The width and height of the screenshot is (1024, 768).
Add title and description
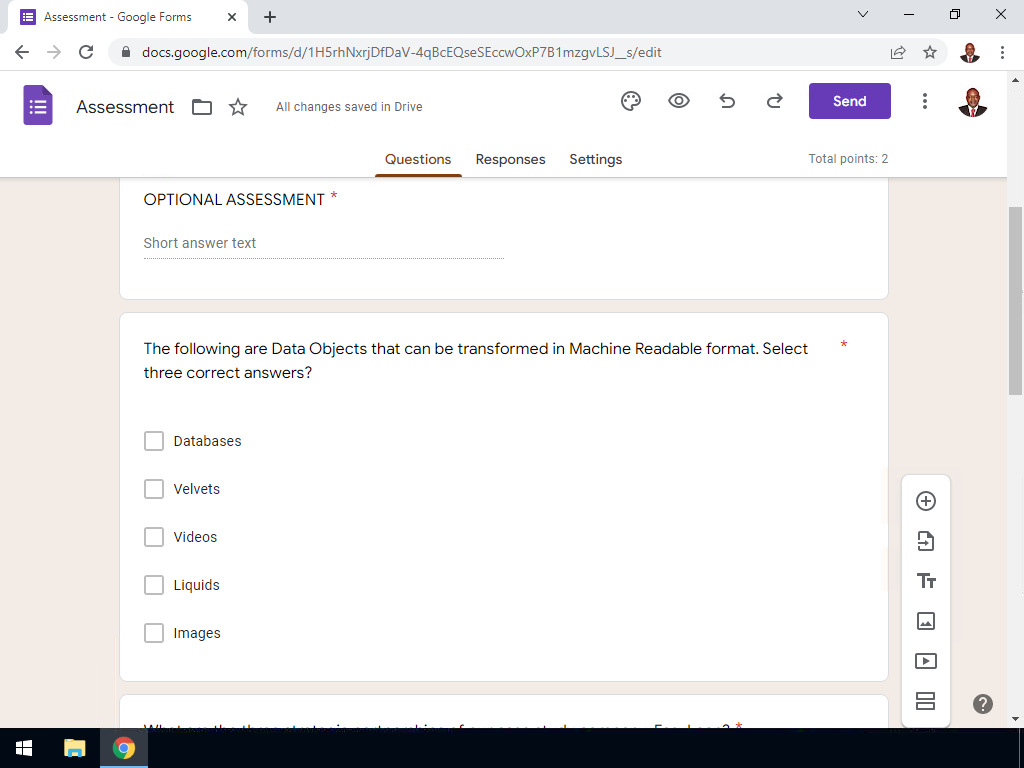click(925, 581)
